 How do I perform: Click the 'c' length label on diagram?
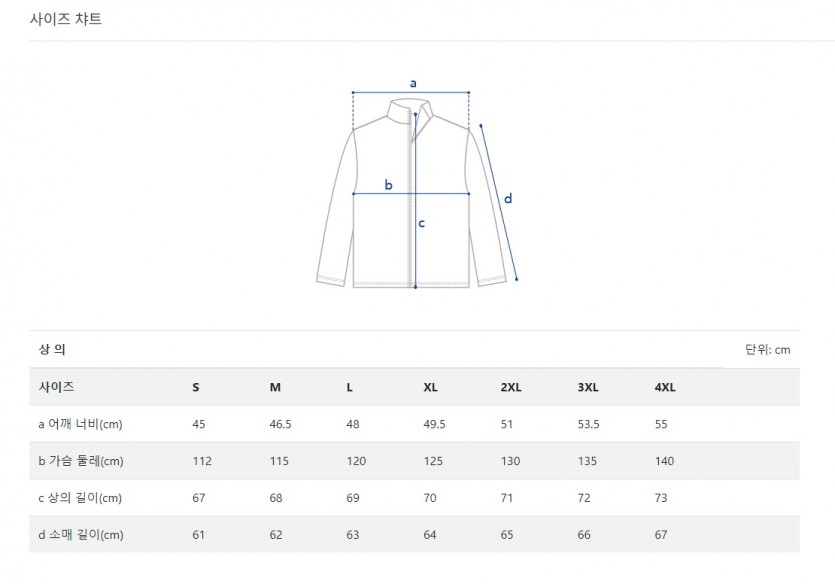click(x=422, y=223)
